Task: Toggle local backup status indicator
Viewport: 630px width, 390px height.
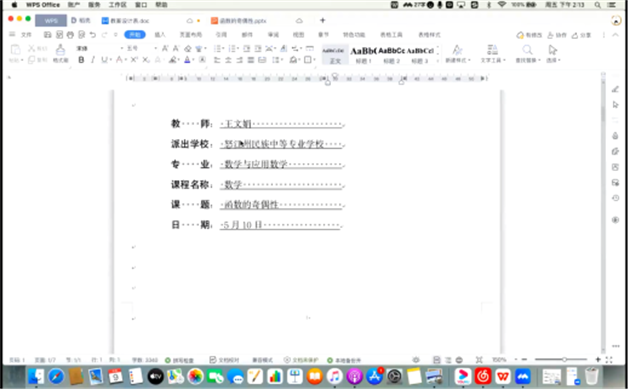Action: coord(344,360)
